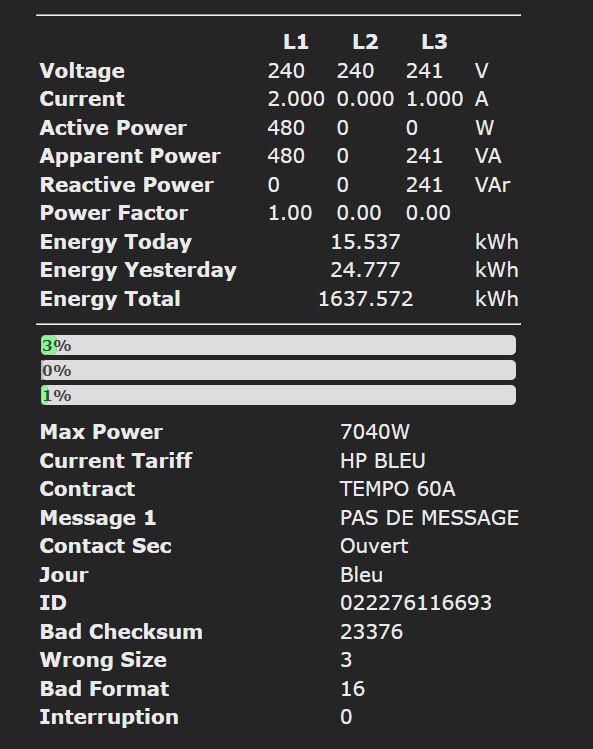The image size is (593, 749).
Task: Select the L1 column header
Action: coord(296,42)
